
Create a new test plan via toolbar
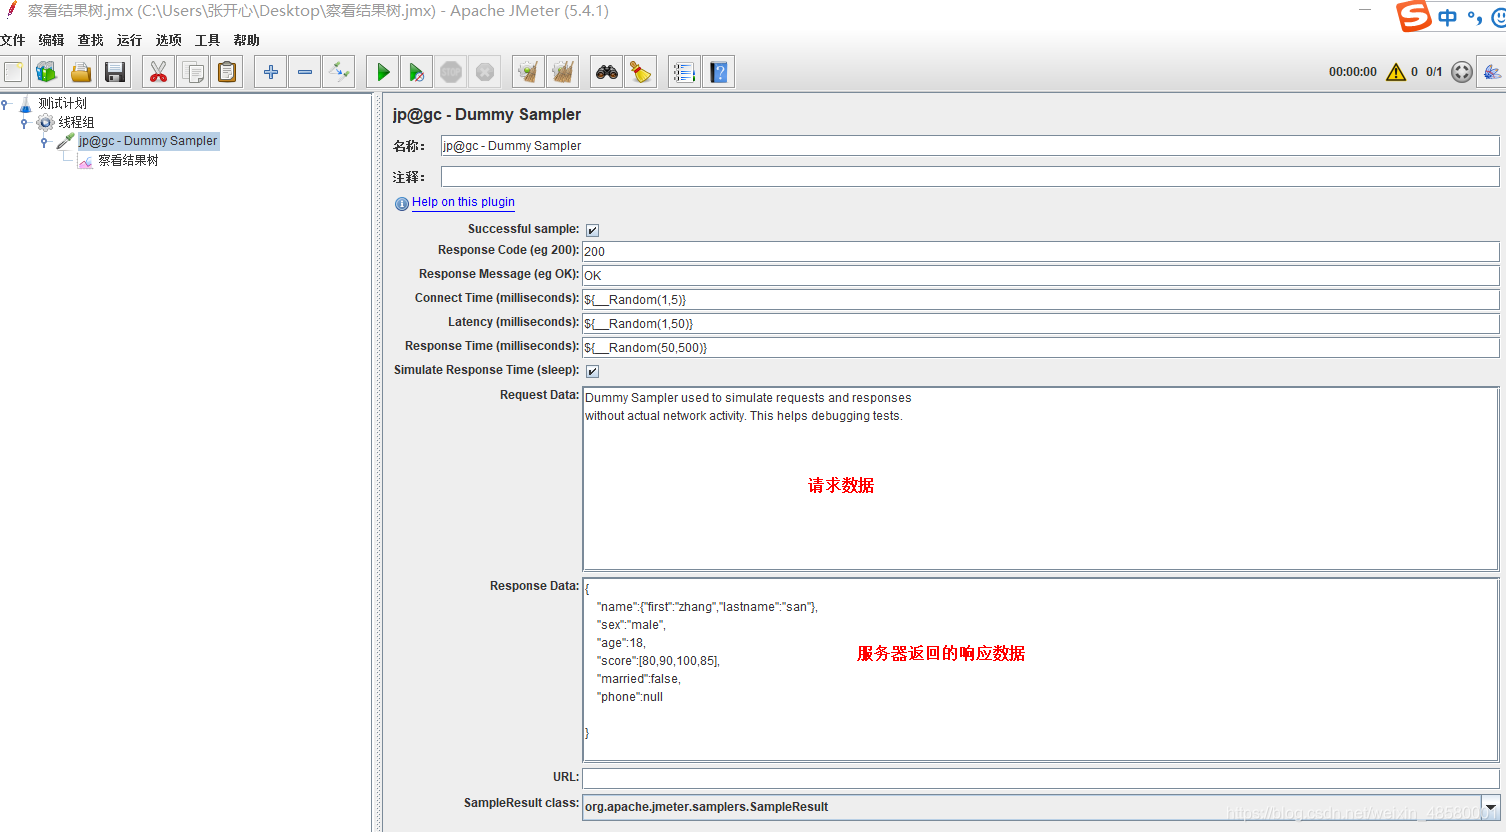coord(14,72)
